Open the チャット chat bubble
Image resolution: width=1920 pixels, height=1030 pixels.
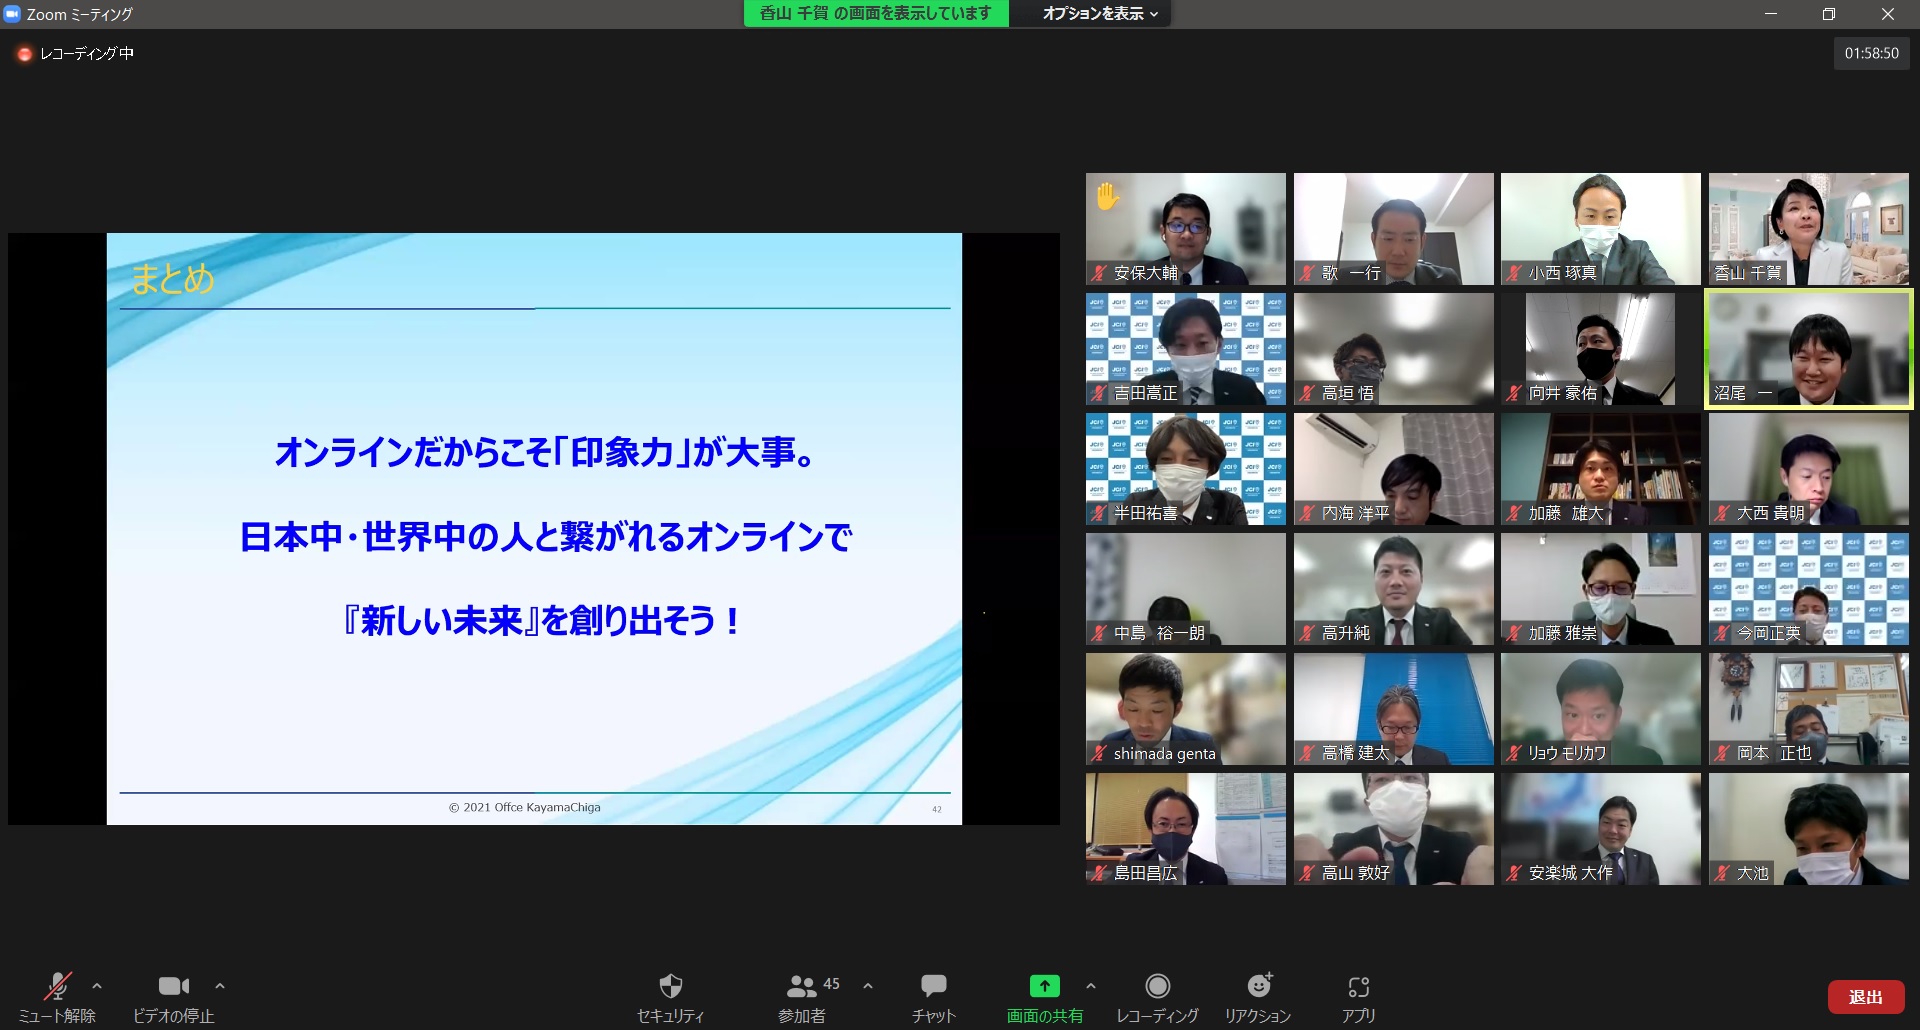click(934, 997)
